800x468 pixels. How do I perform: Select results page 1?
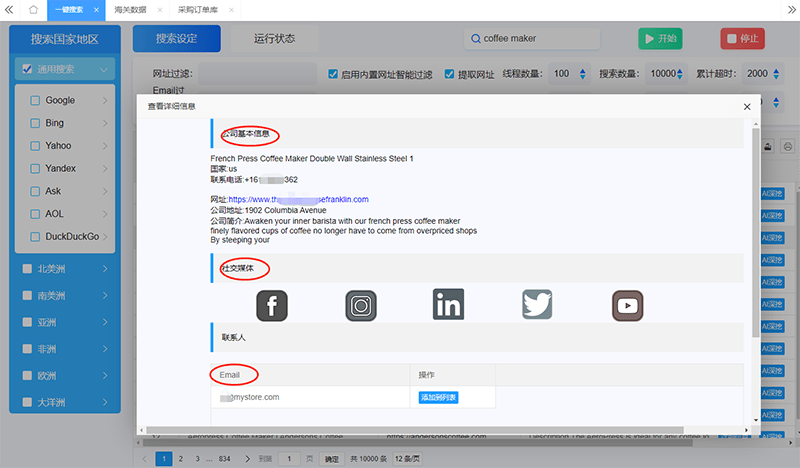tap(164, 459)
